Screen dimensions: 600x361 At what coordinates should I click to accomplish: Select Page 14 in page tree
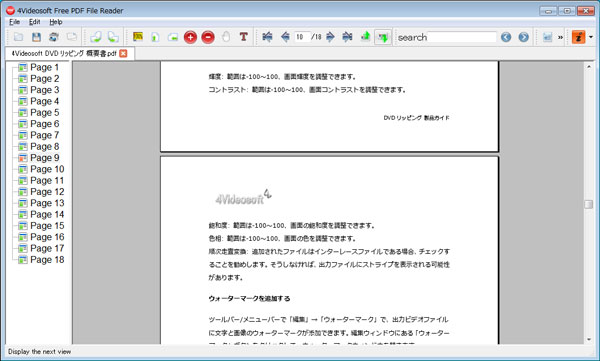click(x=47, y=214)
